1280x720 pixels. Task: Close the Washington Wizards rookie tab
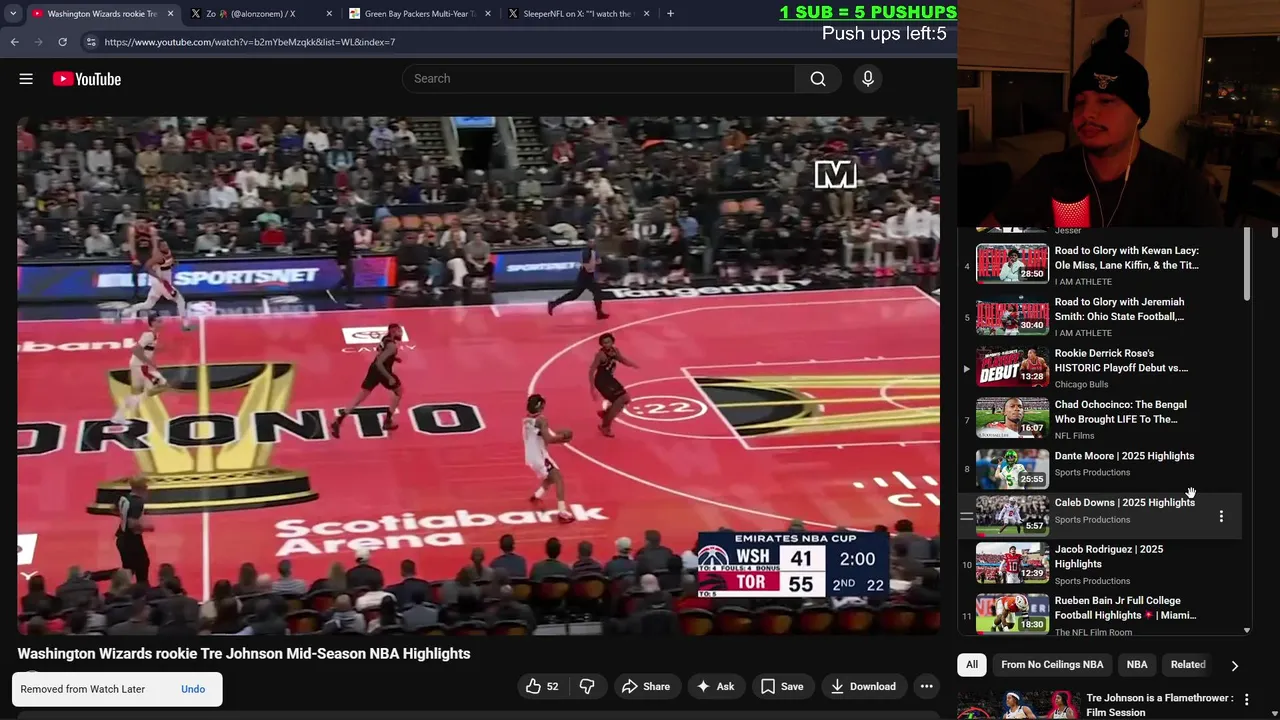[170, 14]
